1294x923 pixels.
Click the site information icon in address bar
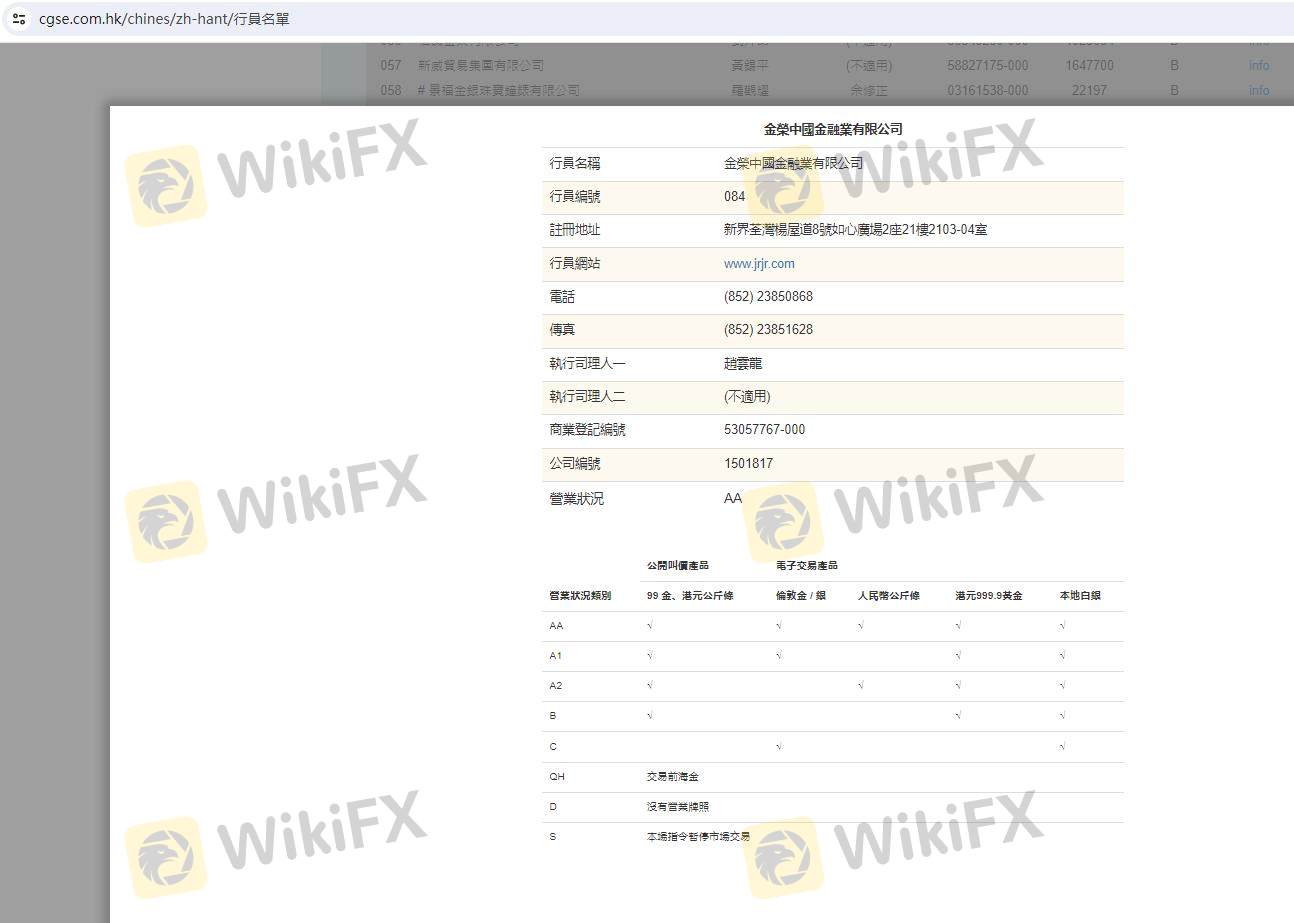[x=18, y=19]
